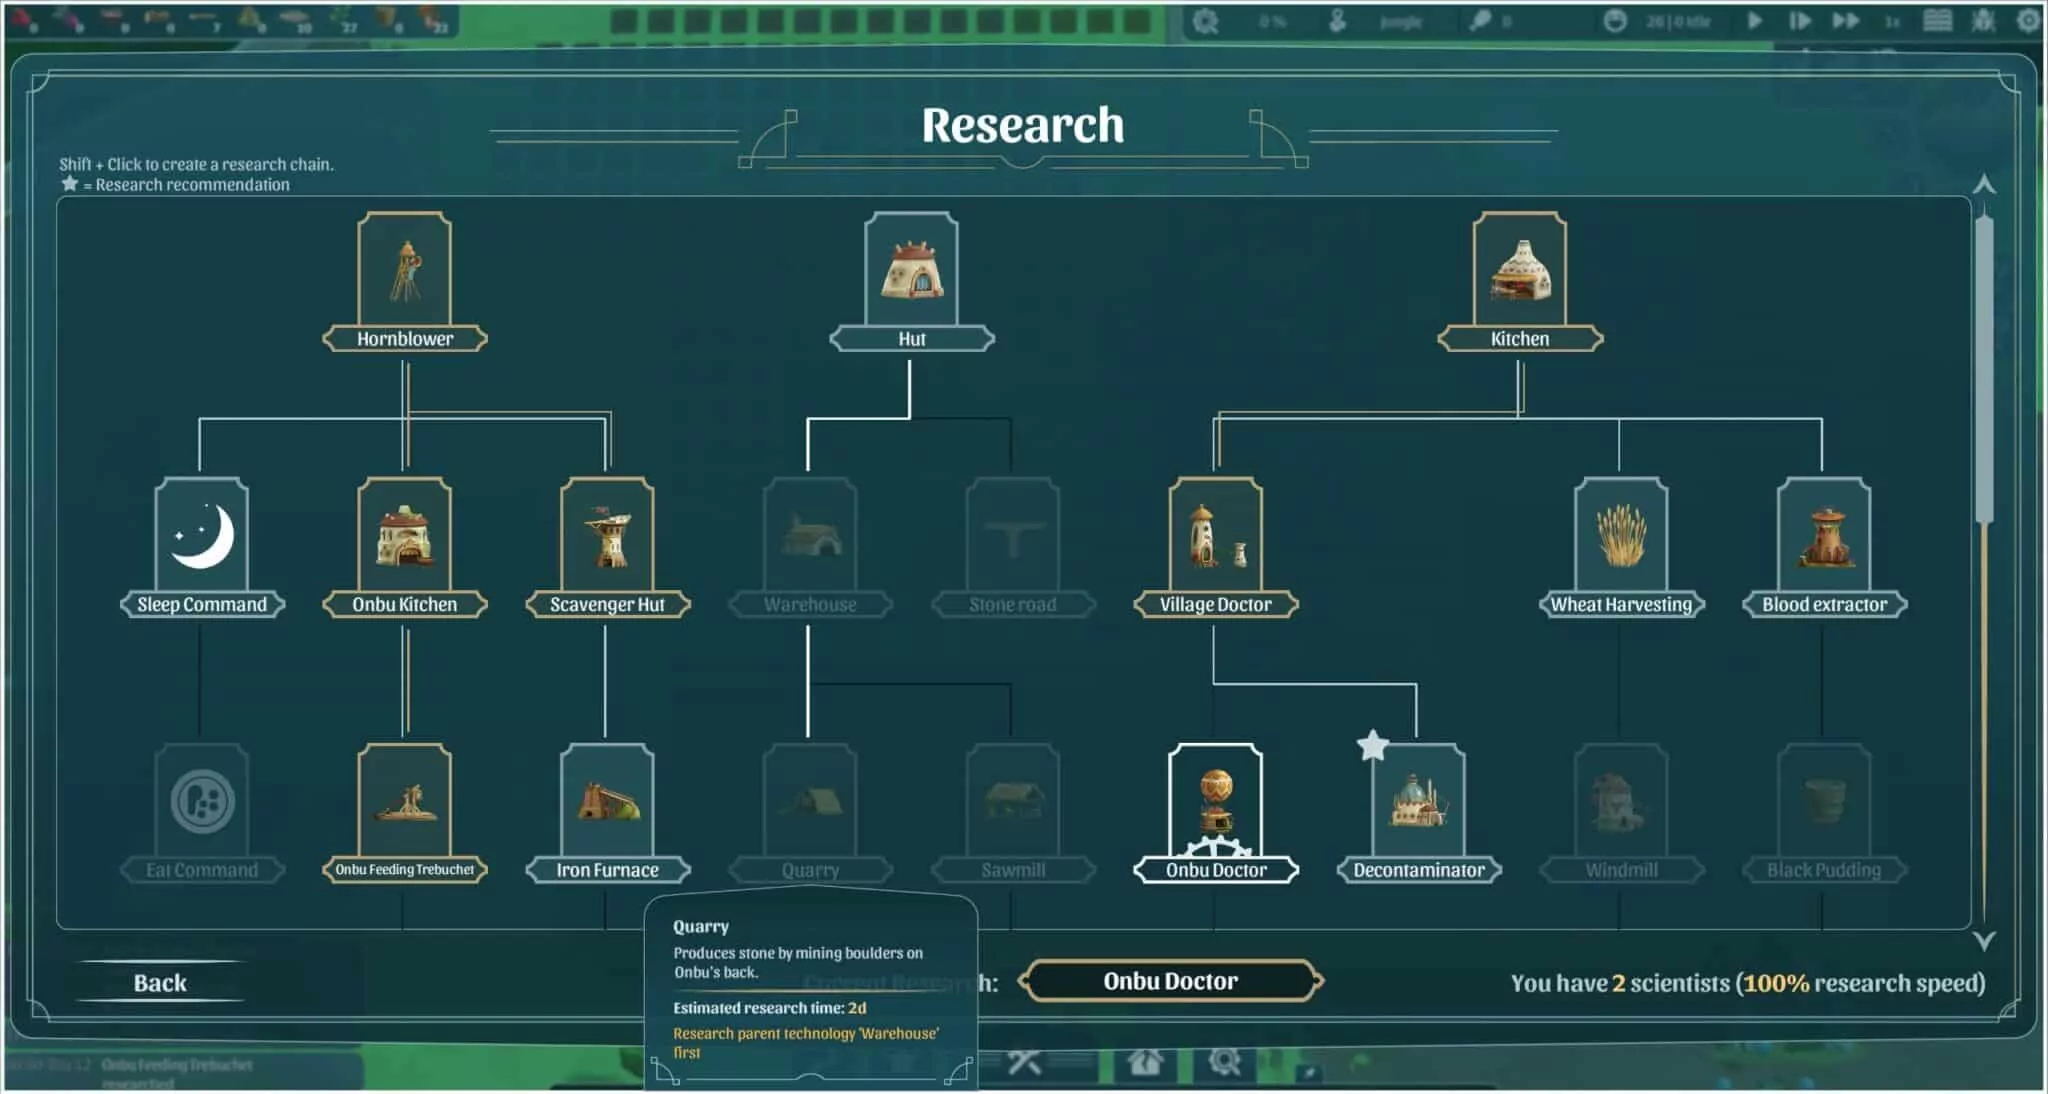
Task: Select the demolish house icon in bottom bar
Action: 1145,1061
